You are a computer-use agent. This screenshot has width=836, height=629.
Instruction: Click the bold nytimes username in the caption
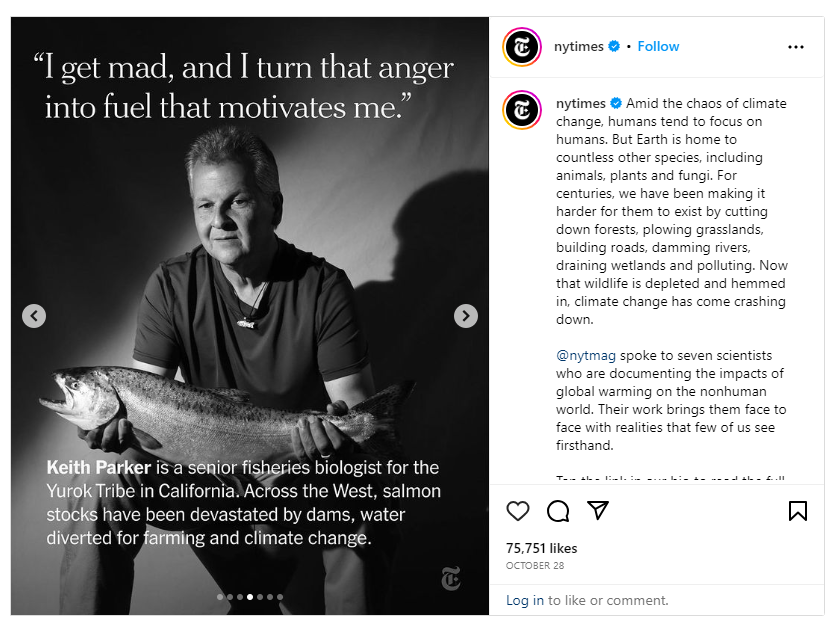[x=581, y=103]
